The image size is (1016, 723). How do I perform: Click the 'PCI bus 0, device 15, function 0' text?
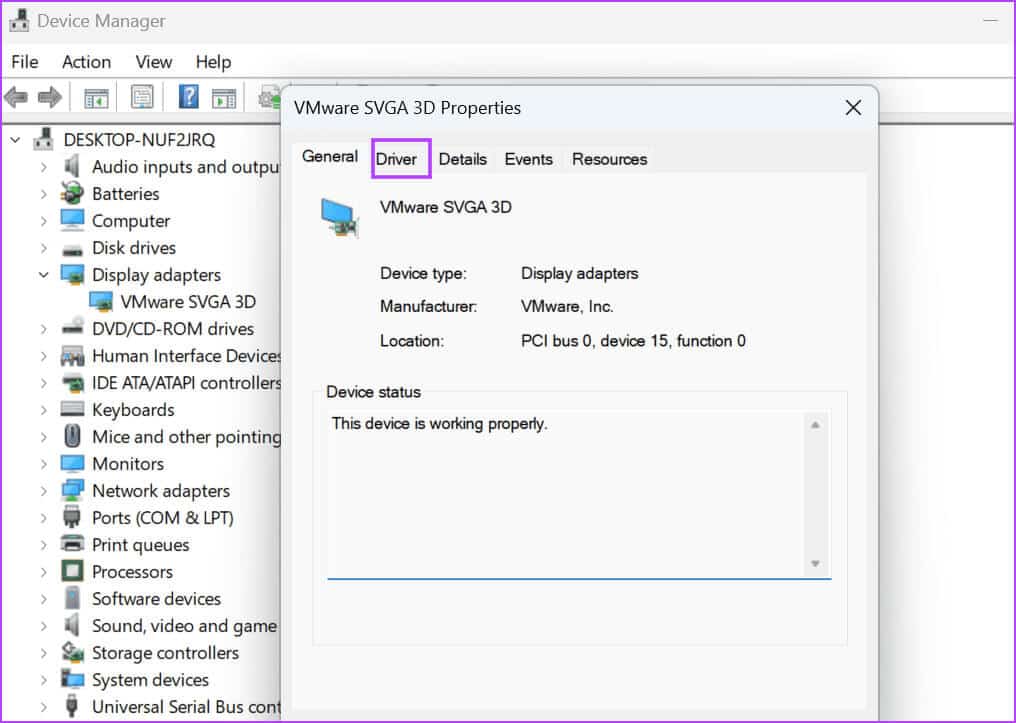pos(633,341)
